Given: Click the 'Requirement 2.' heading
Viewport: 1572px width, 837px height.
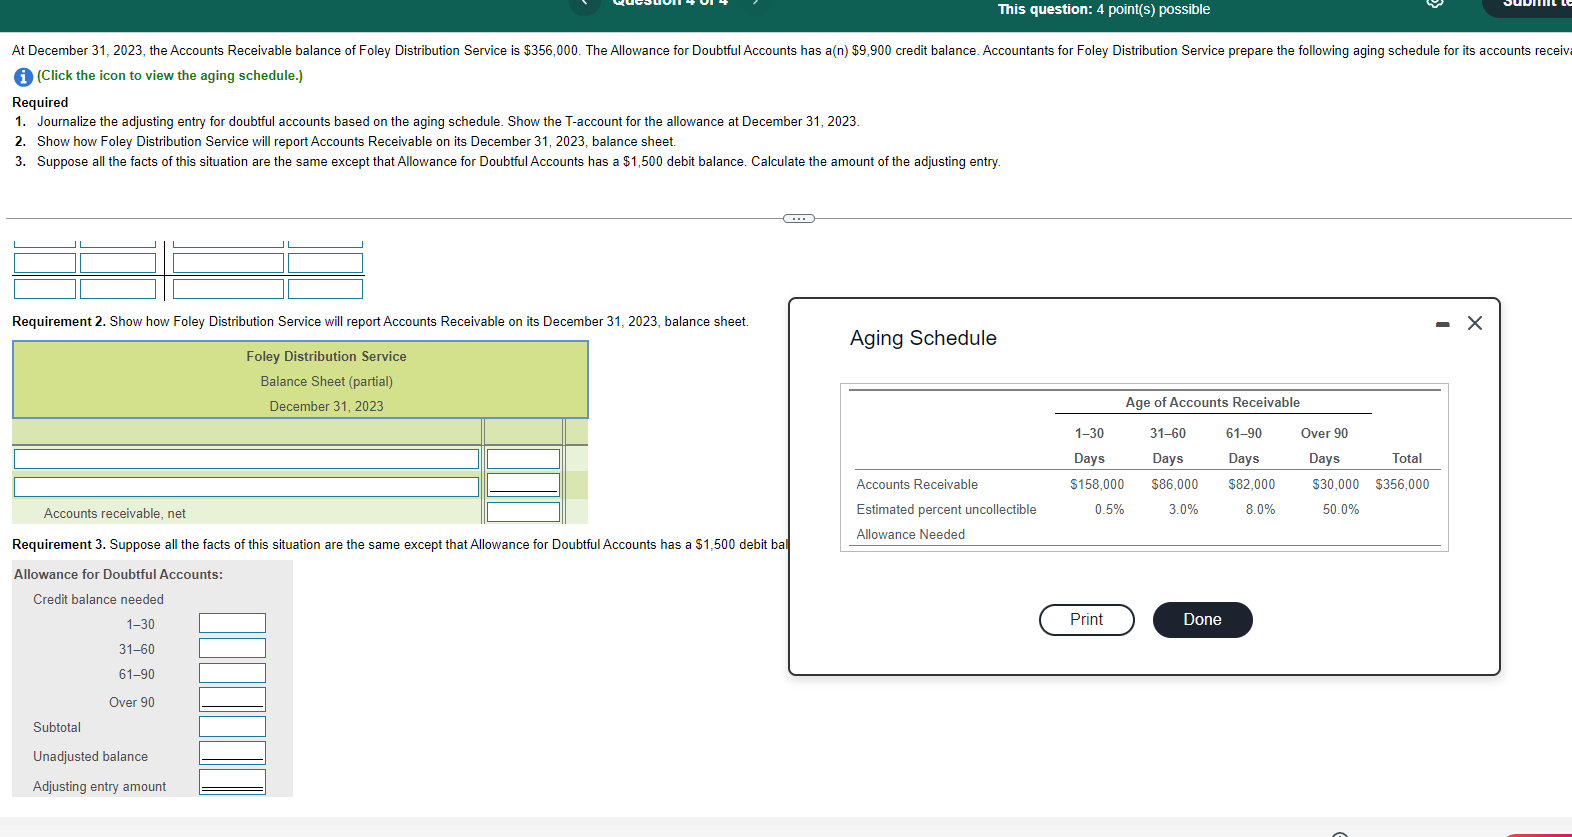Looking at the screenshot, I should tap(58, 321).
